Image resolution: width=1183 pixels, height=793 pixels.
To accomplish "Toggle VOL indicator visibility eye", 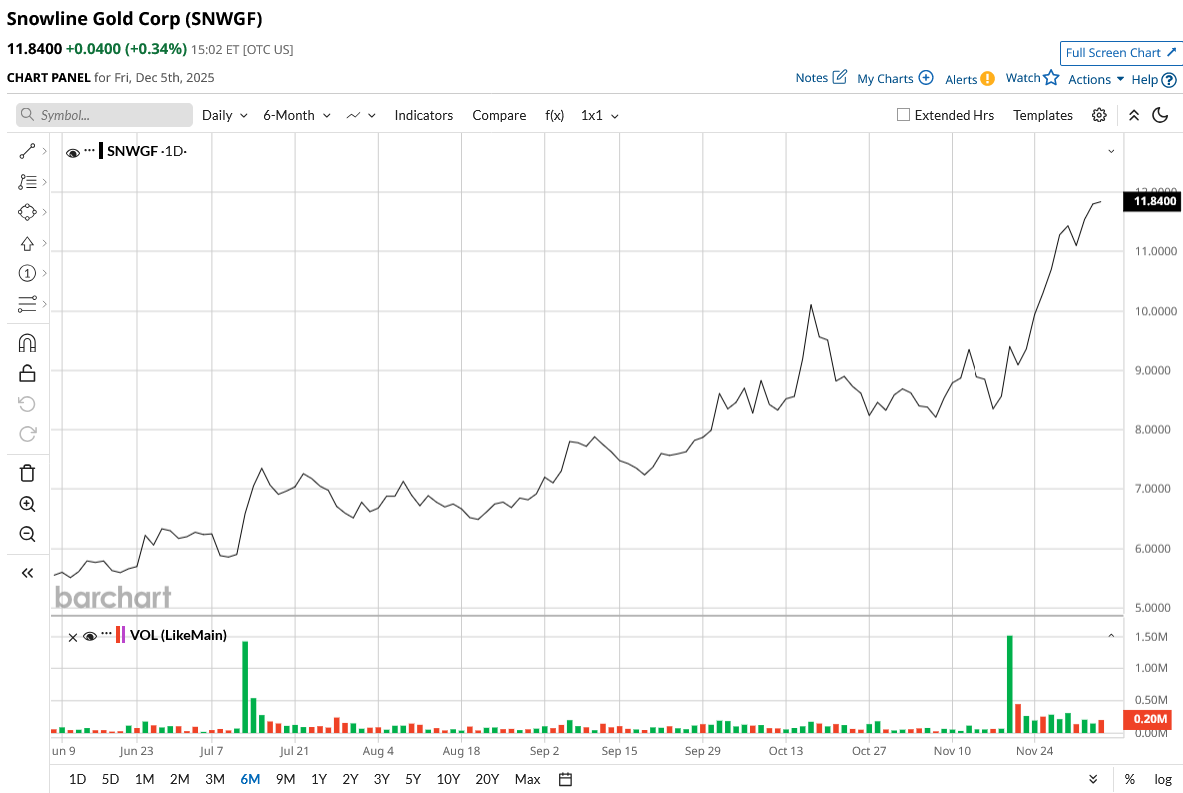I will pos(90,637).
